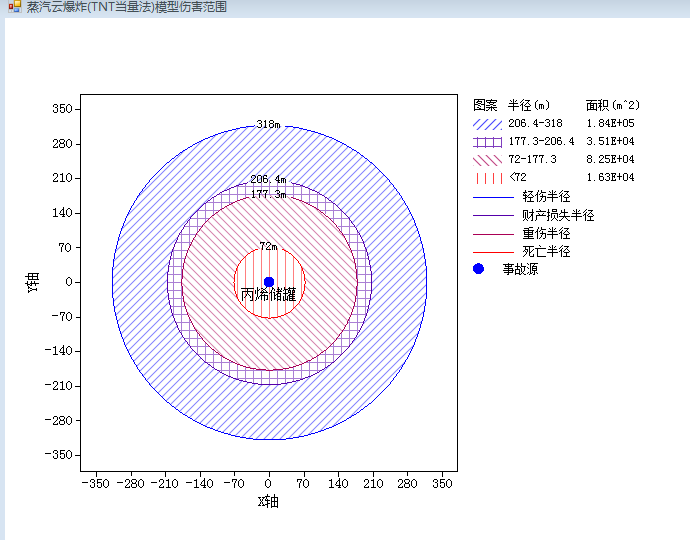The image size is (690, 540).
Task: Click the 事故源 legend text
Action: 520,269
